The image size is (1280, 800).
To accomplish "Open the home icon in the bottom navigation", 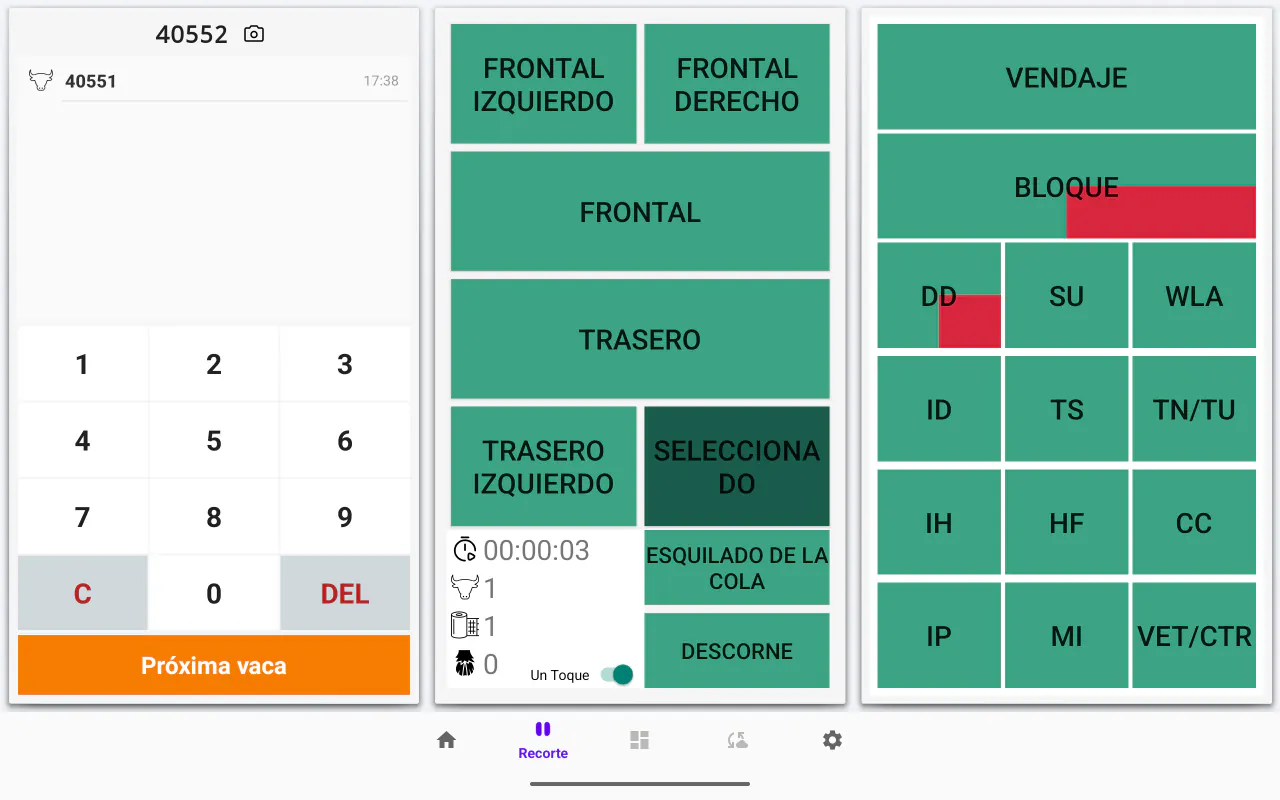I will click(x=447, y=740).
